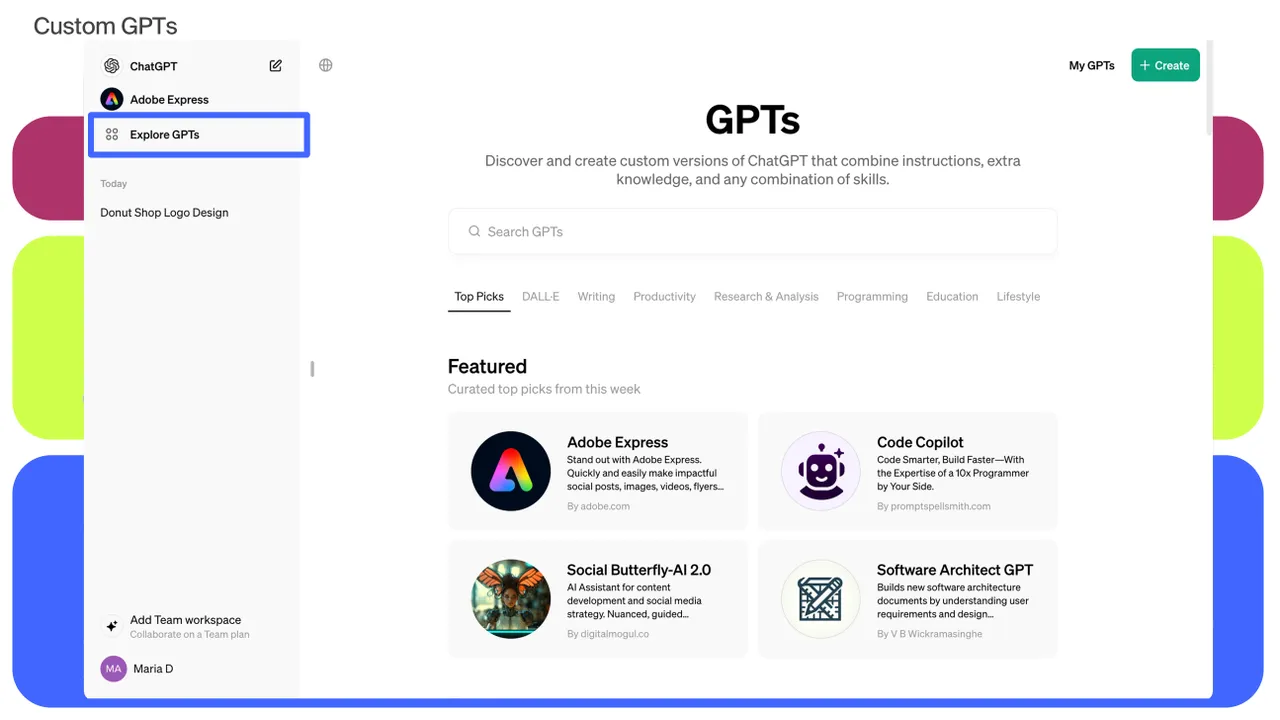Click the "Today" label in sidebar
The height and width of the screenshot is (720, 1280).
[114, 184]
